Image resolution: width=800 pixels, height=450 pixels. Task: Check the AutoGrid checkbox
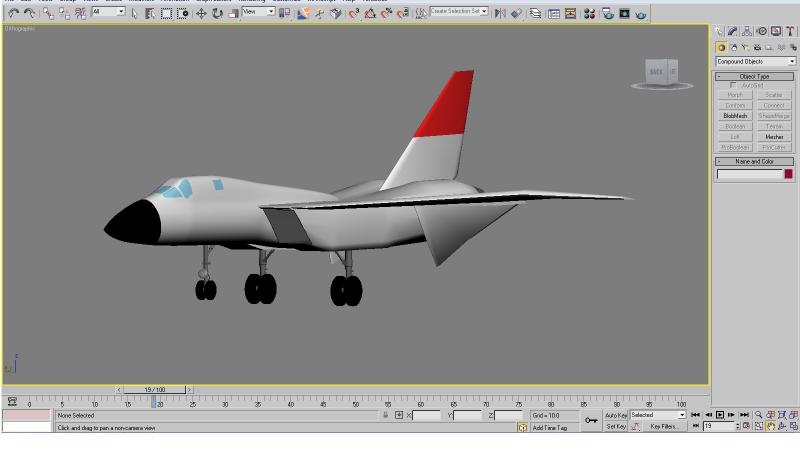coord(734,85)
